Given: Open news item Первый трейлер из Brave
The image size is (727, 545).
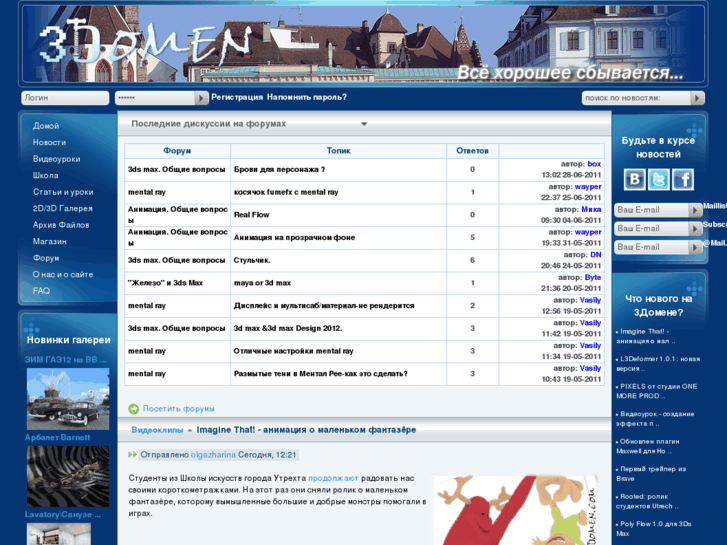Looking at the screenshot, I should (651, 474).
